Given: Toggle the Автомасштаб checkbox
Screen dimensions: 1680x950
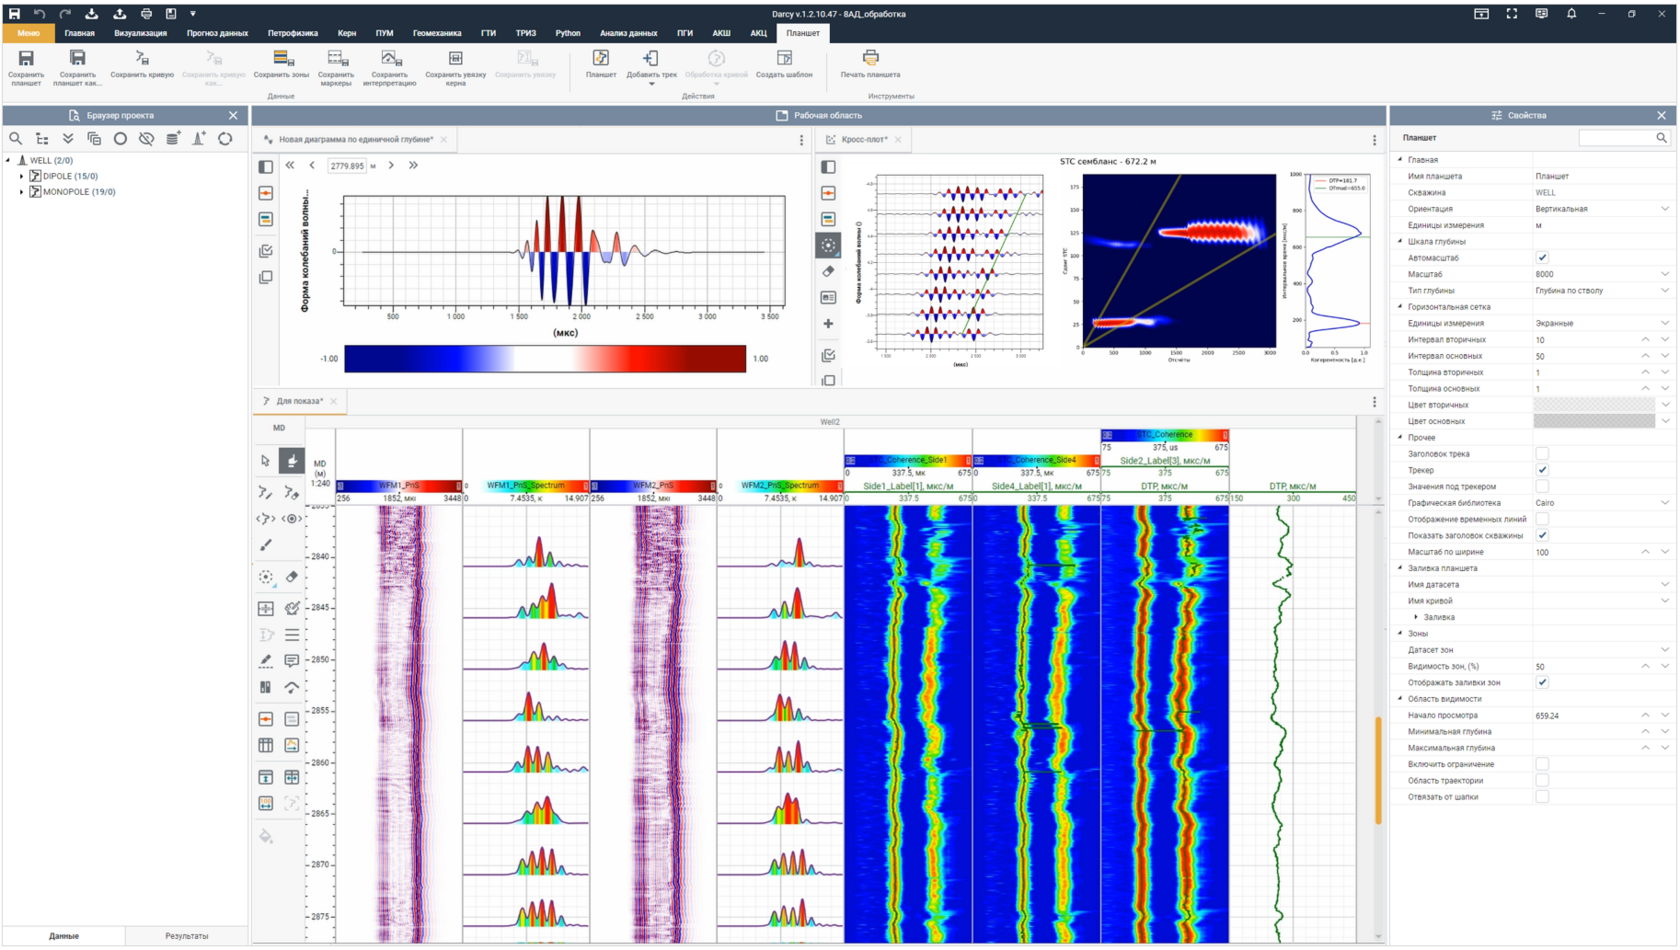Looking at the screenshot, I should [1542, 258].
